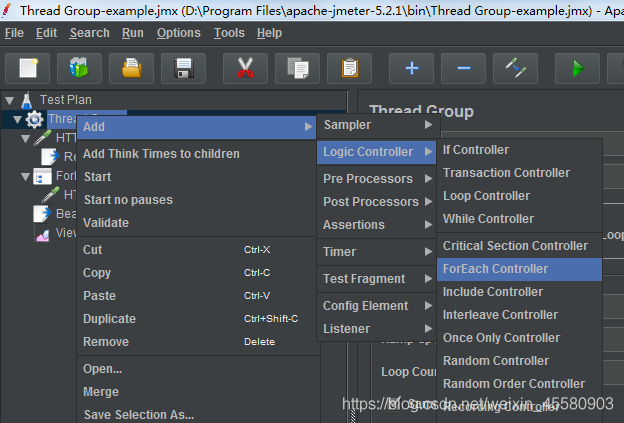Collapse the ForEach controller tree node

click(x=25, y=177)
